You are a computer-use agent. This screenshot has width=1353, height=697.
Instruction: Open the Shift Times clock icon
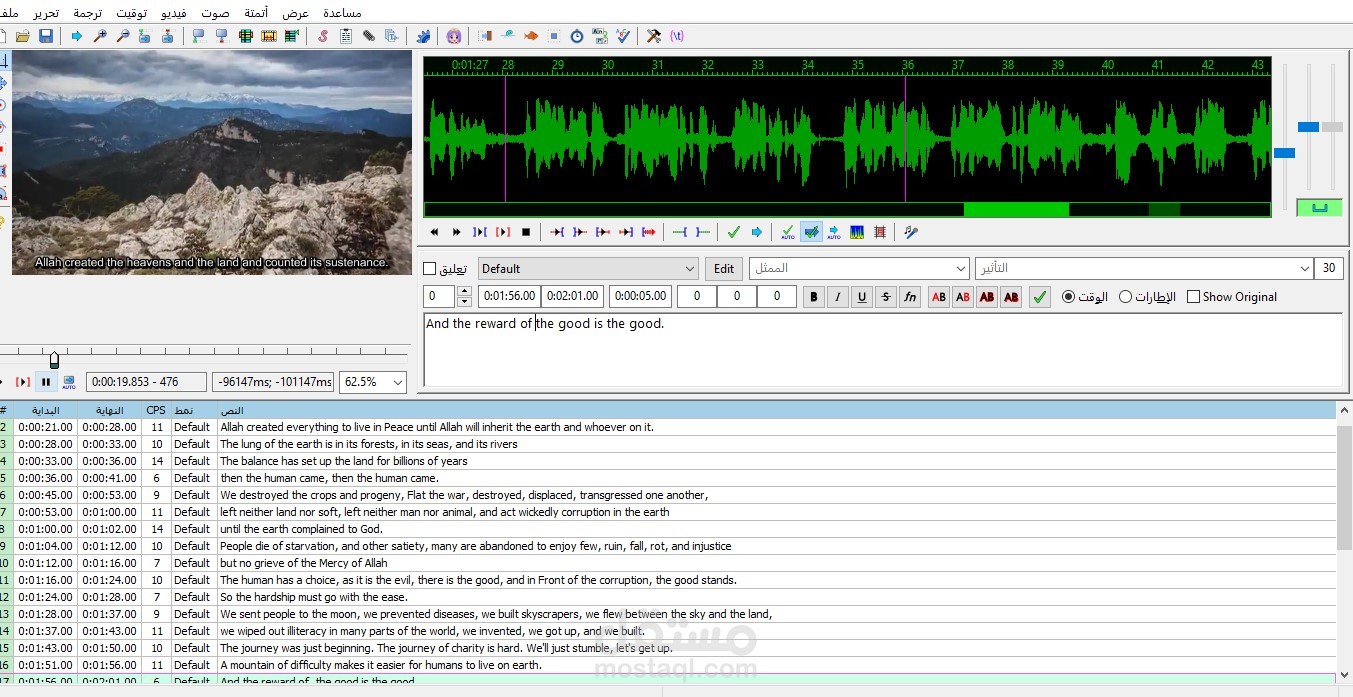[577, 36]
